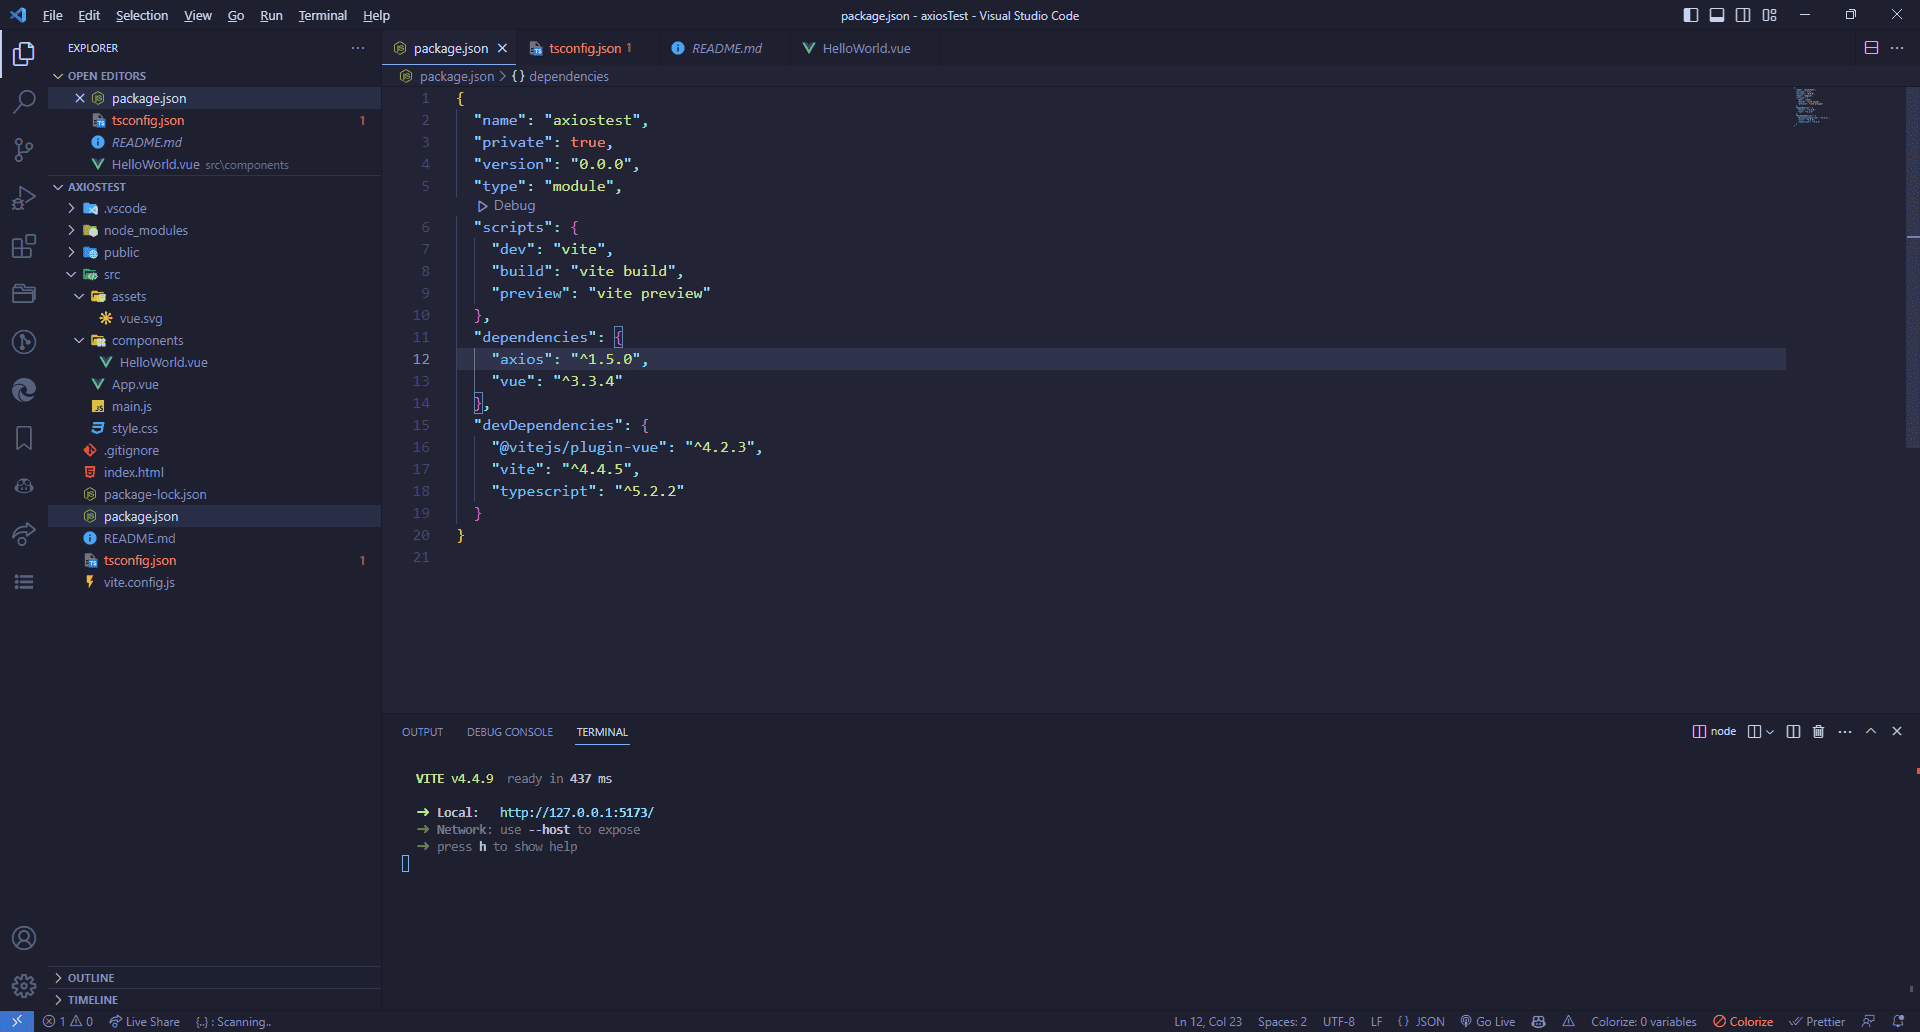Screen dimensions: 1920x1032
Task: Open the Accounts icon
Action: pyautogui.click(x=24, y=938)
